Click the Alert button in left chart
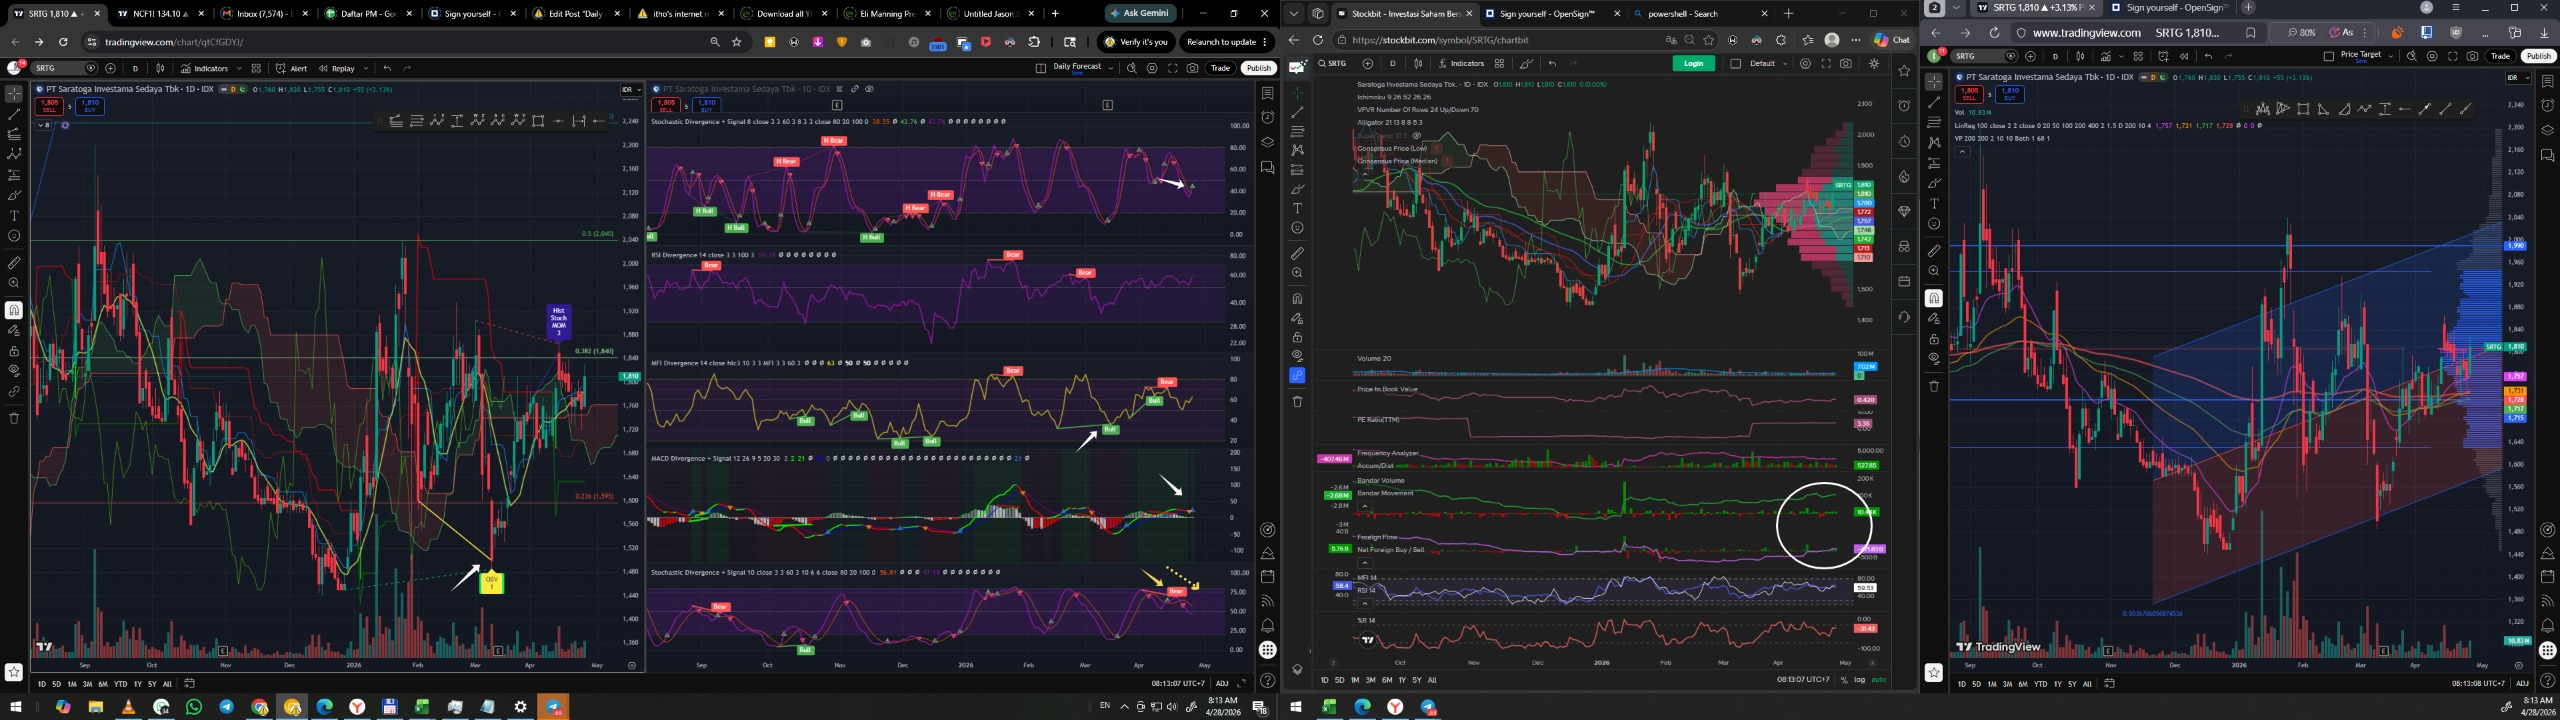The image size is (2560, 720). click(x=292, y=69)
